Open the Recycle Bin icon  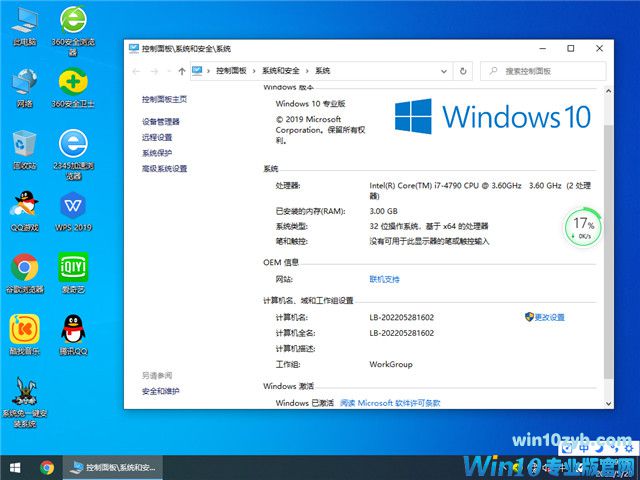pos(24,150)
